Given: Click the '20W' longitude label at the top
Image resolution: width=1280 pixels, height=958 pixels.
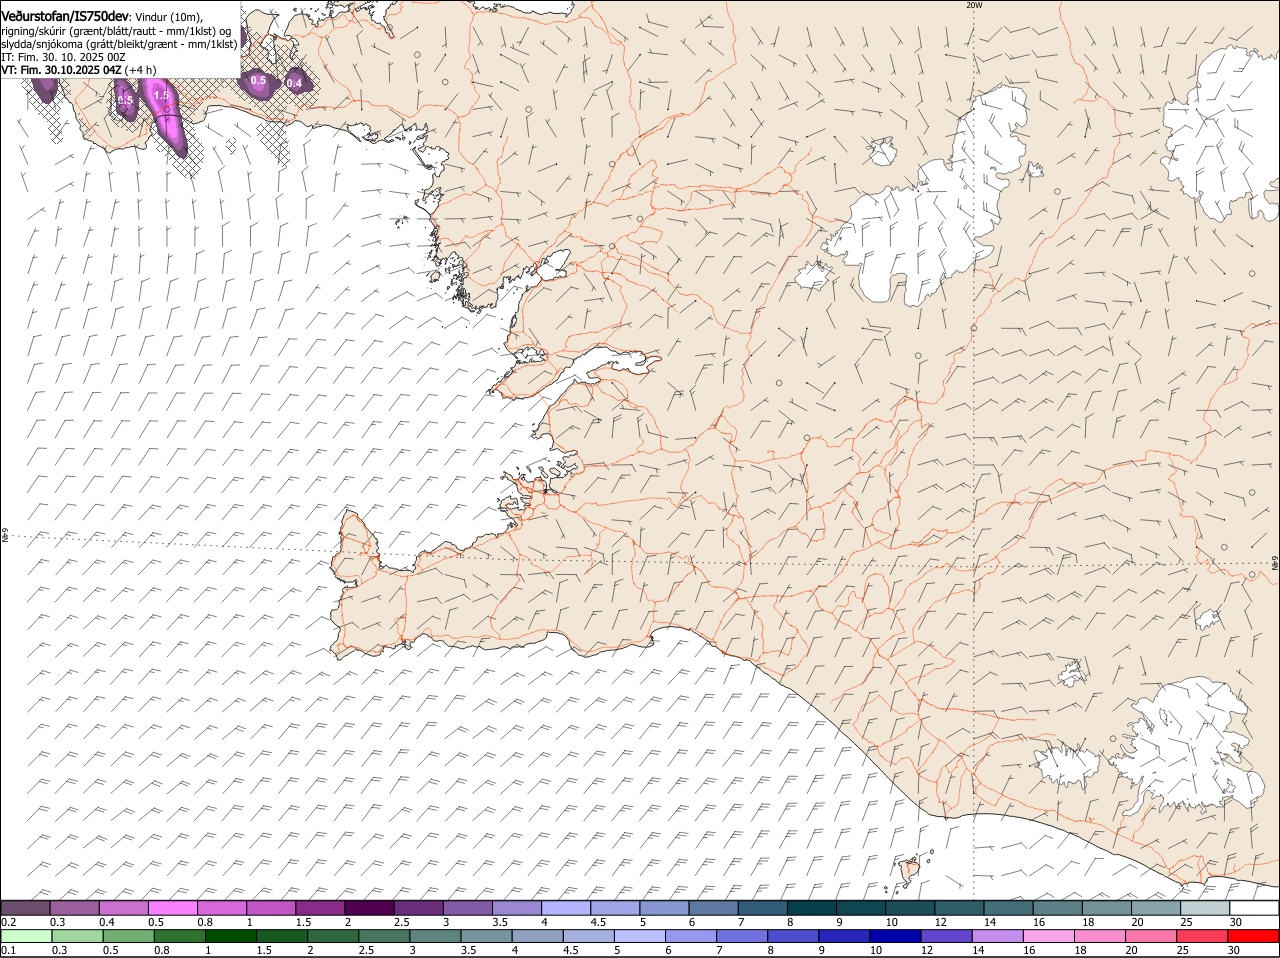Looking at the screenshot, I should [974, 5].
